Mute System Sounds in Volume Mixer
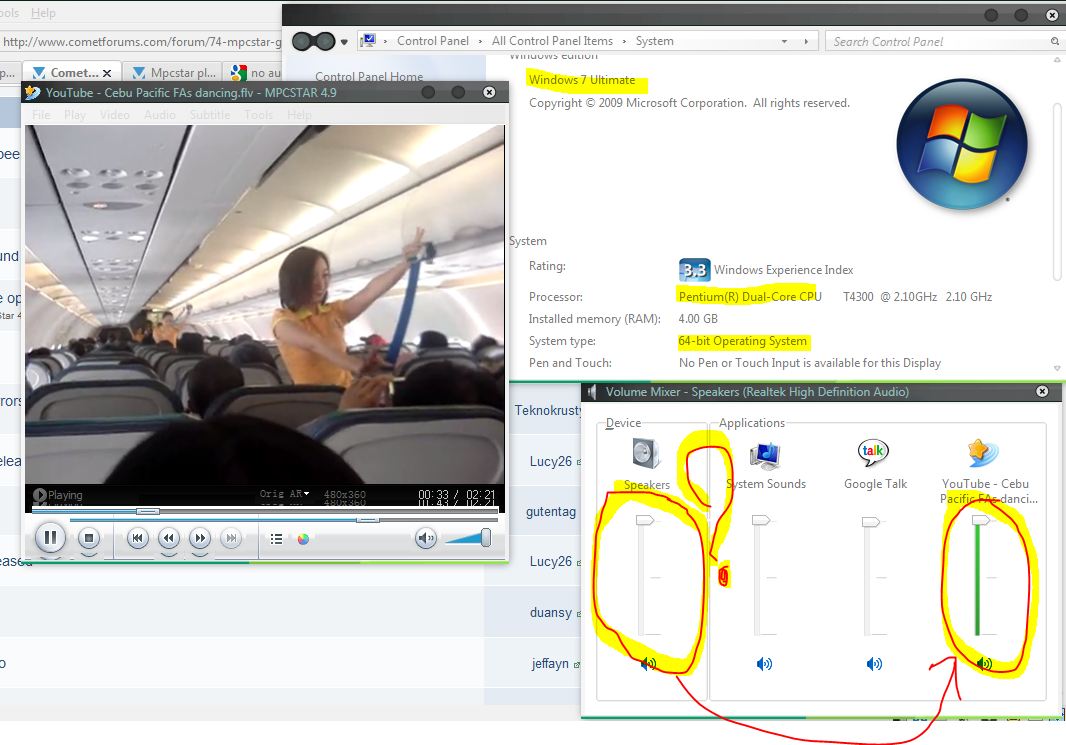 pos(765,664)
